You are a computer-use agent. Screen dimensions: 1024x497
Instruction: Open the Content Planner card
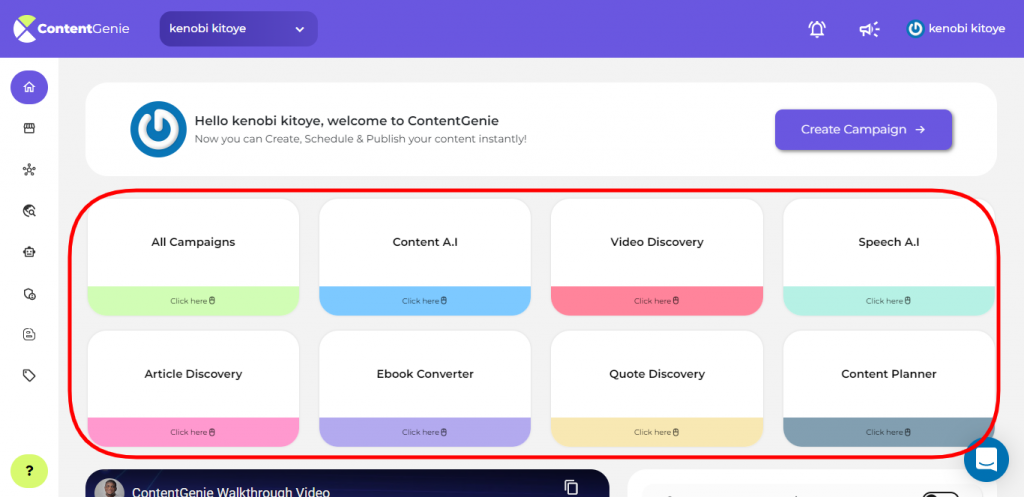pos(889,389)
